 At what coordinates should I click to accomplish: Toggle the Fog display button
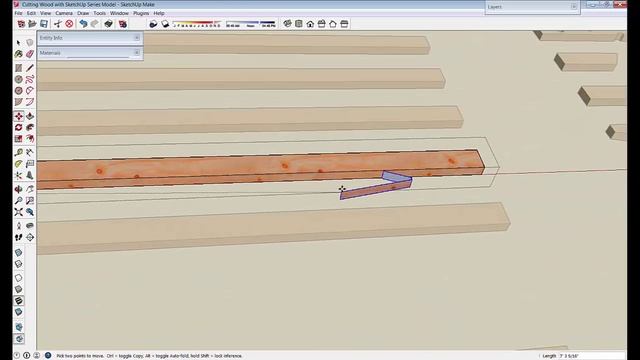point(165,24)
